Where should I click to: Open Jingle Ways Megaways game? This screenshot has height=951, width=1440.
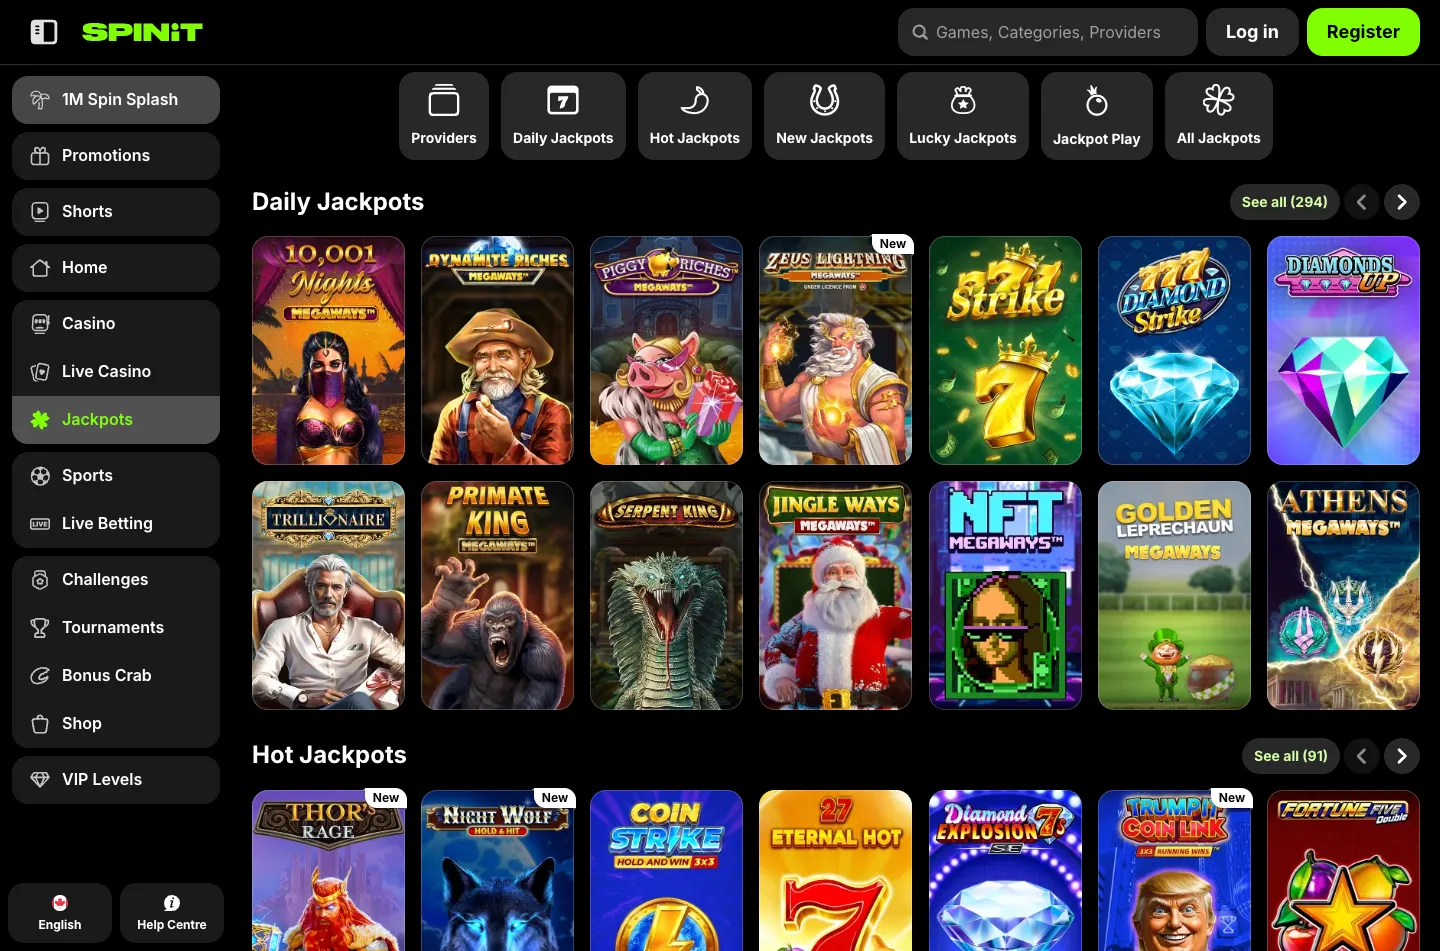click(835, 596)
